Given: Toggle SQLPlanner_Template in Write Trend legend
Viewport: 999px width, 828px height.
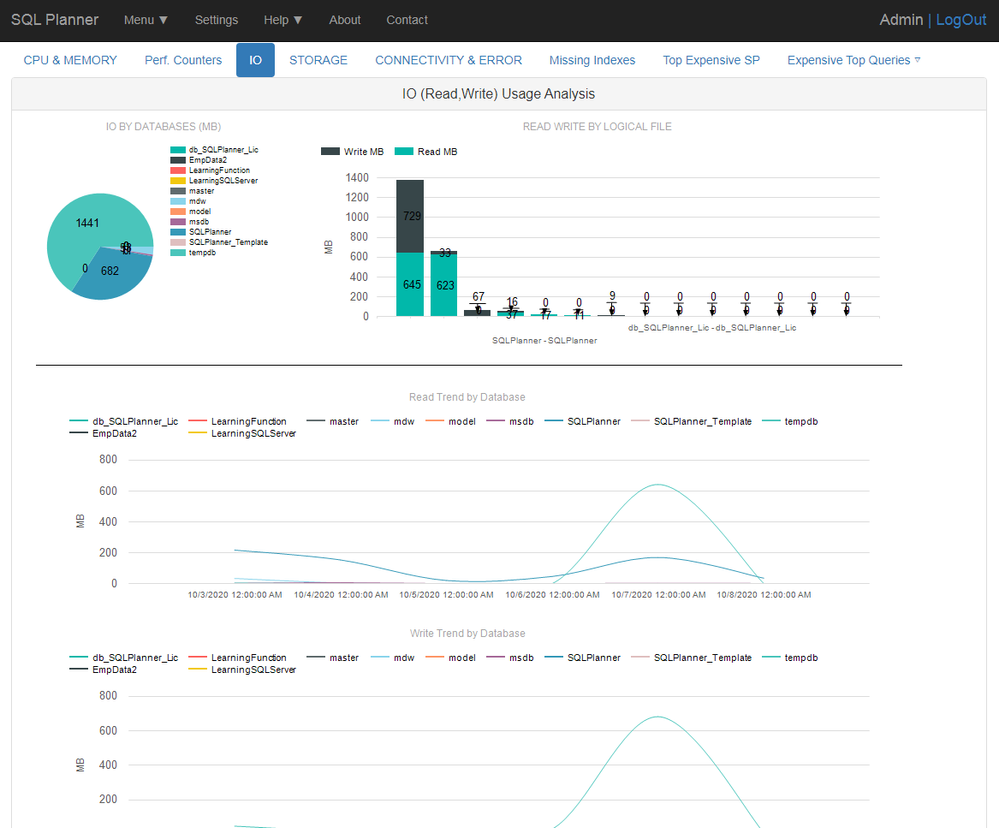Looking at the screenshot, I should pos(691,657).
